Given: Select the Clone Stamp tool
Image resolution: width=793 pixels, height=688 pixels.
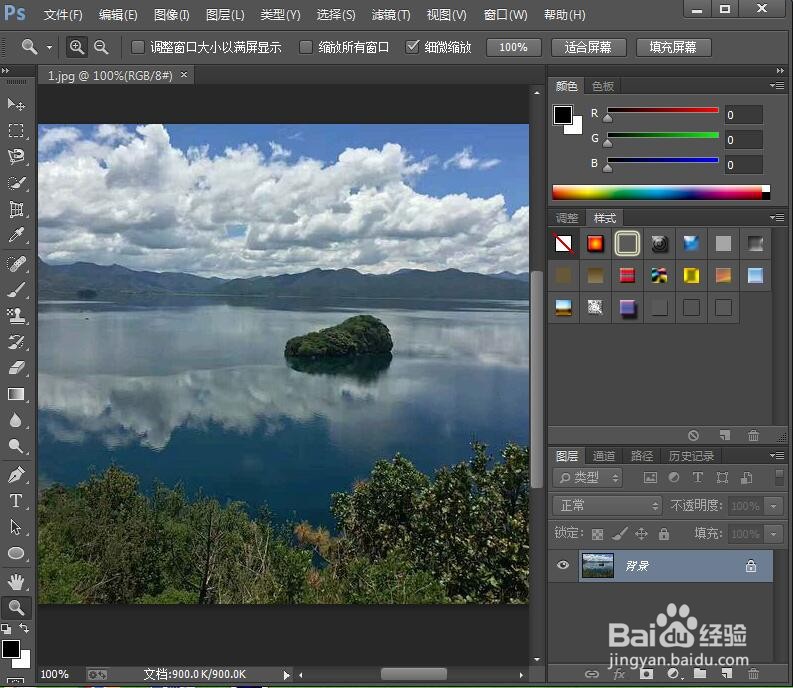Looking at the screenshot, I should coord(16,316).
